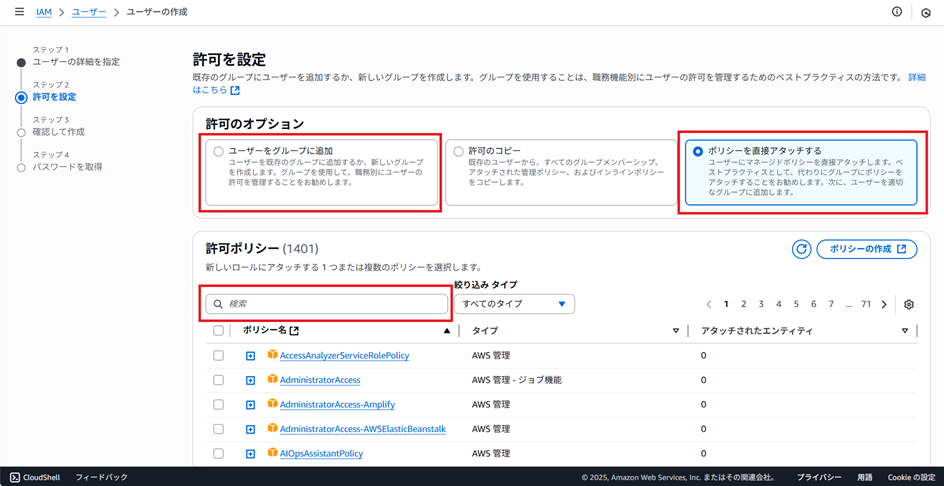944x486 pixels.
Task: Open the 'すべてのタイプ' filter dropdown
Action: click(514, 303)
